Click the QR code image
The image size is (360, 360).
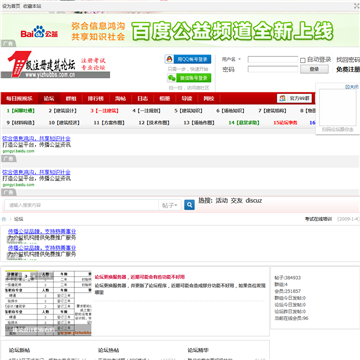point(338,107)
